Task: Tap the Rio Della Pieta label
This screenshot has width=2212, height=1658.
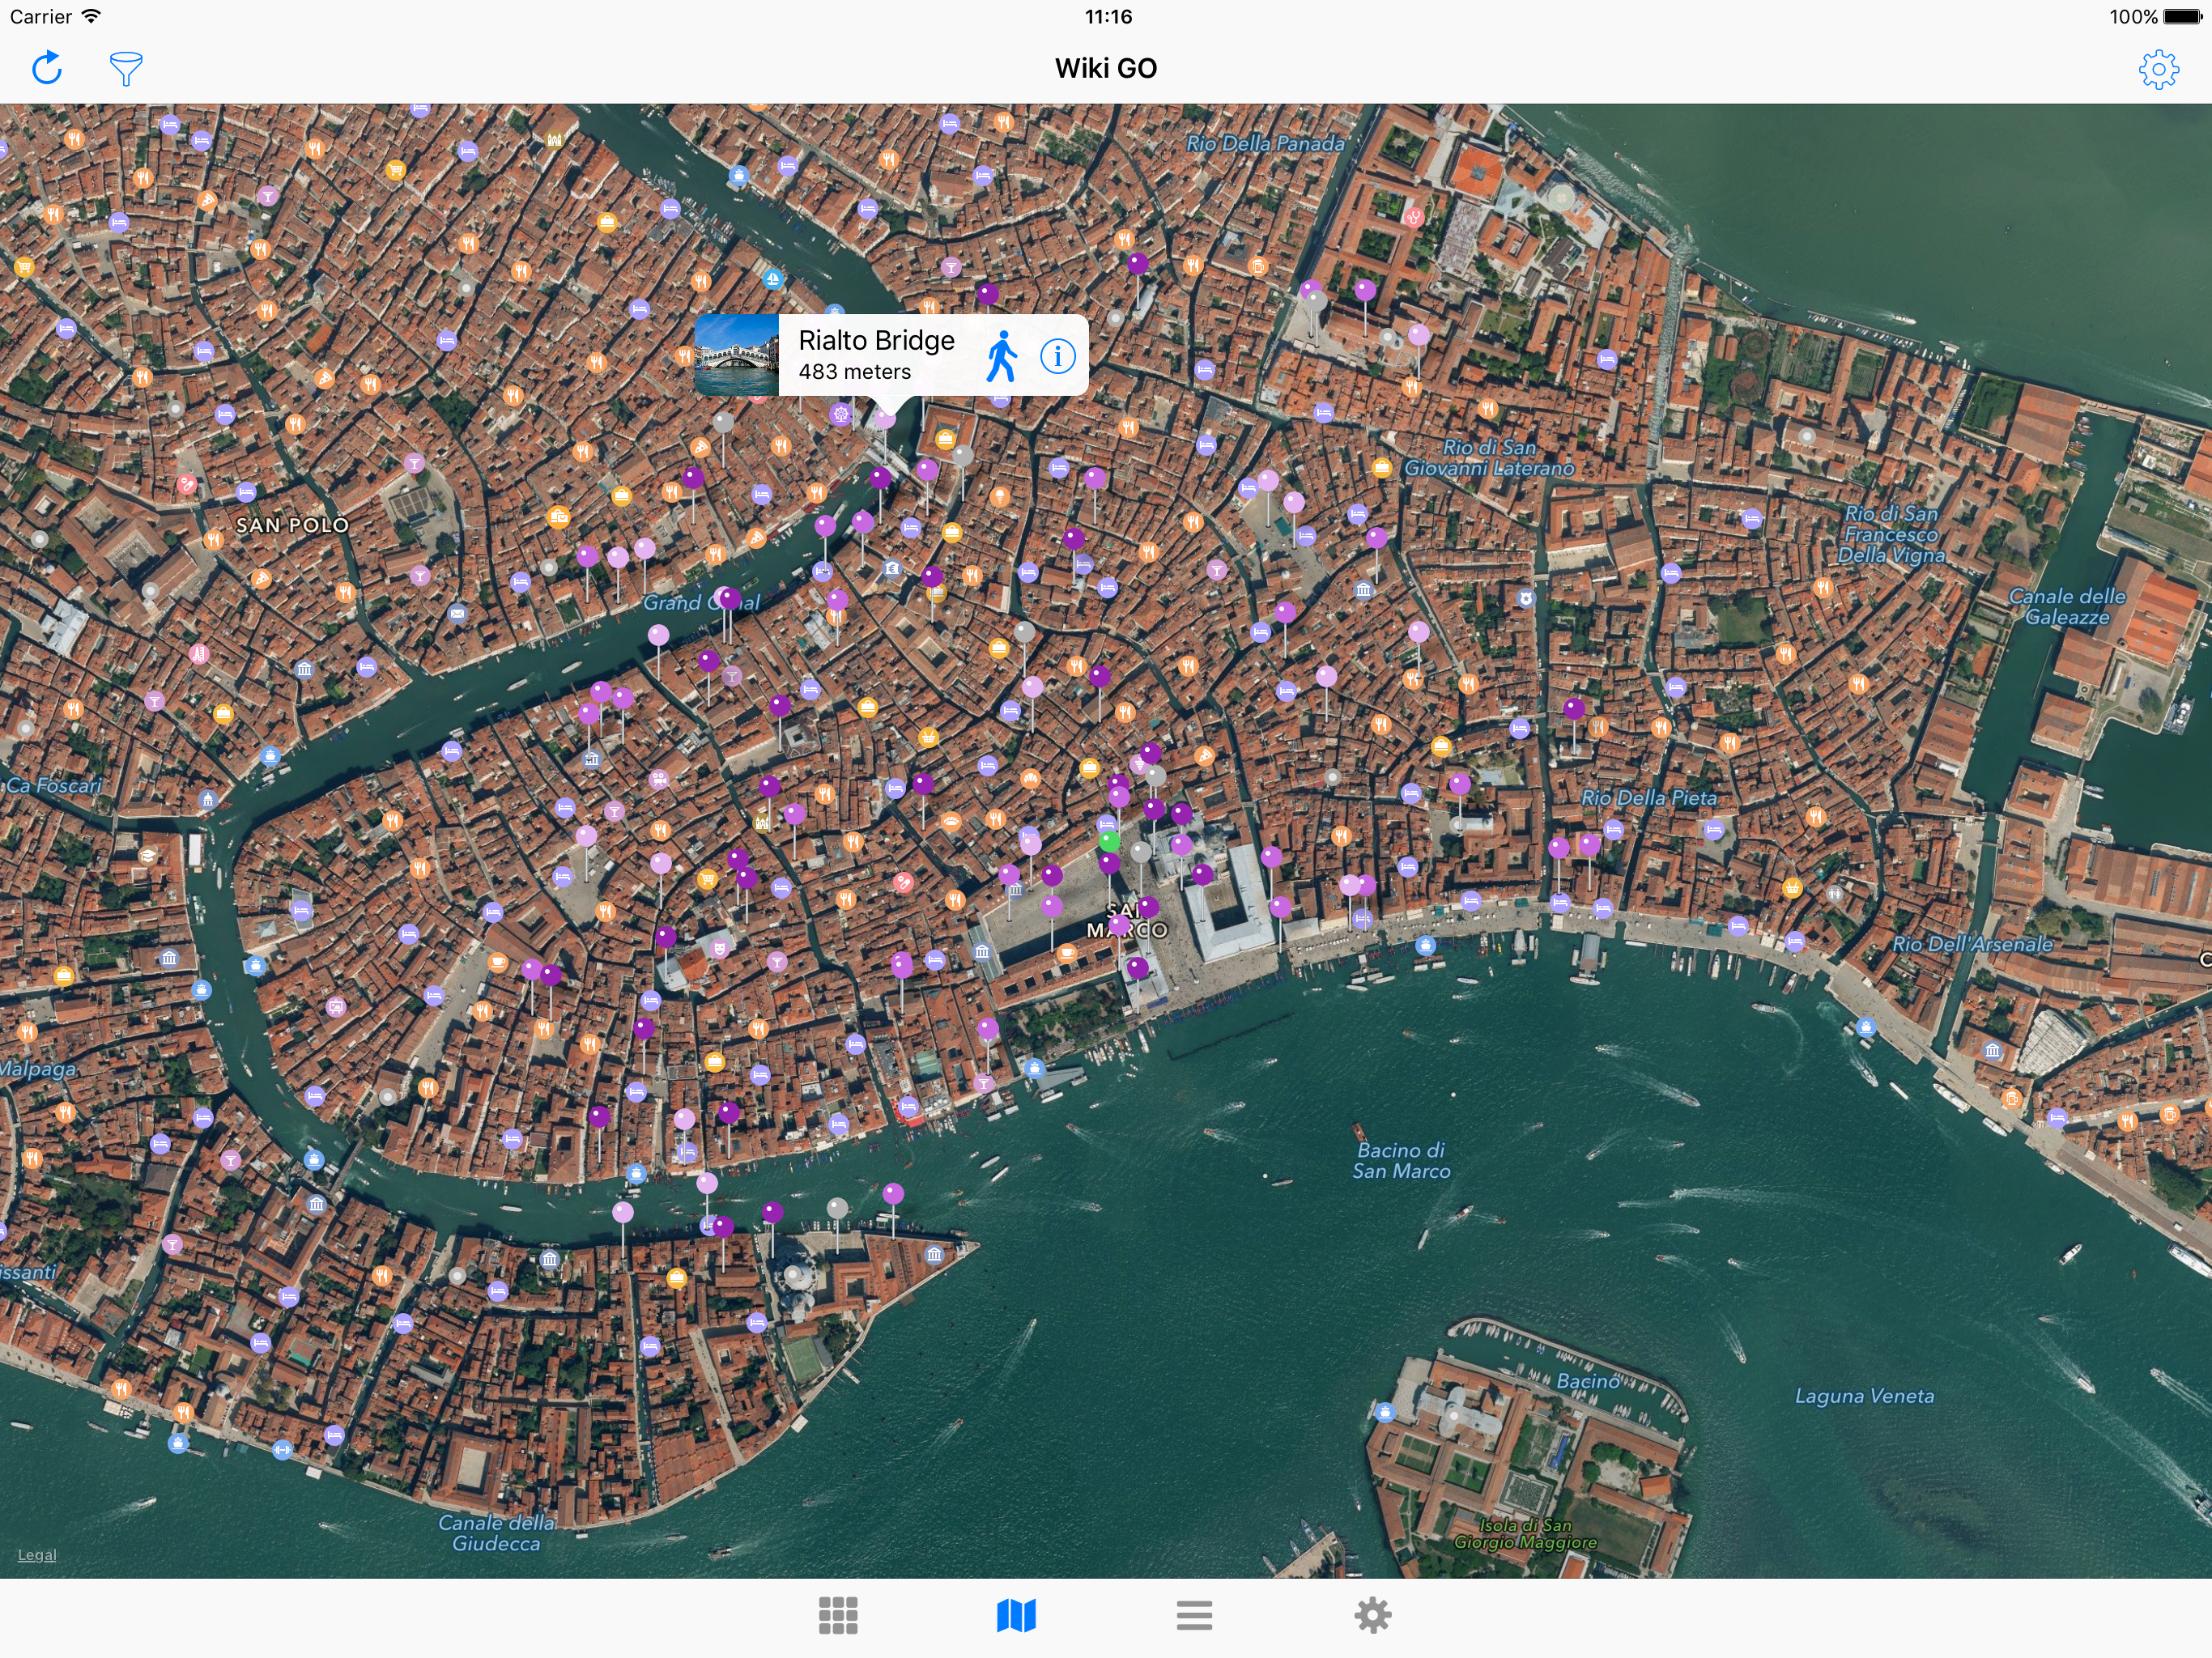Action: (x=1649, y=798)
